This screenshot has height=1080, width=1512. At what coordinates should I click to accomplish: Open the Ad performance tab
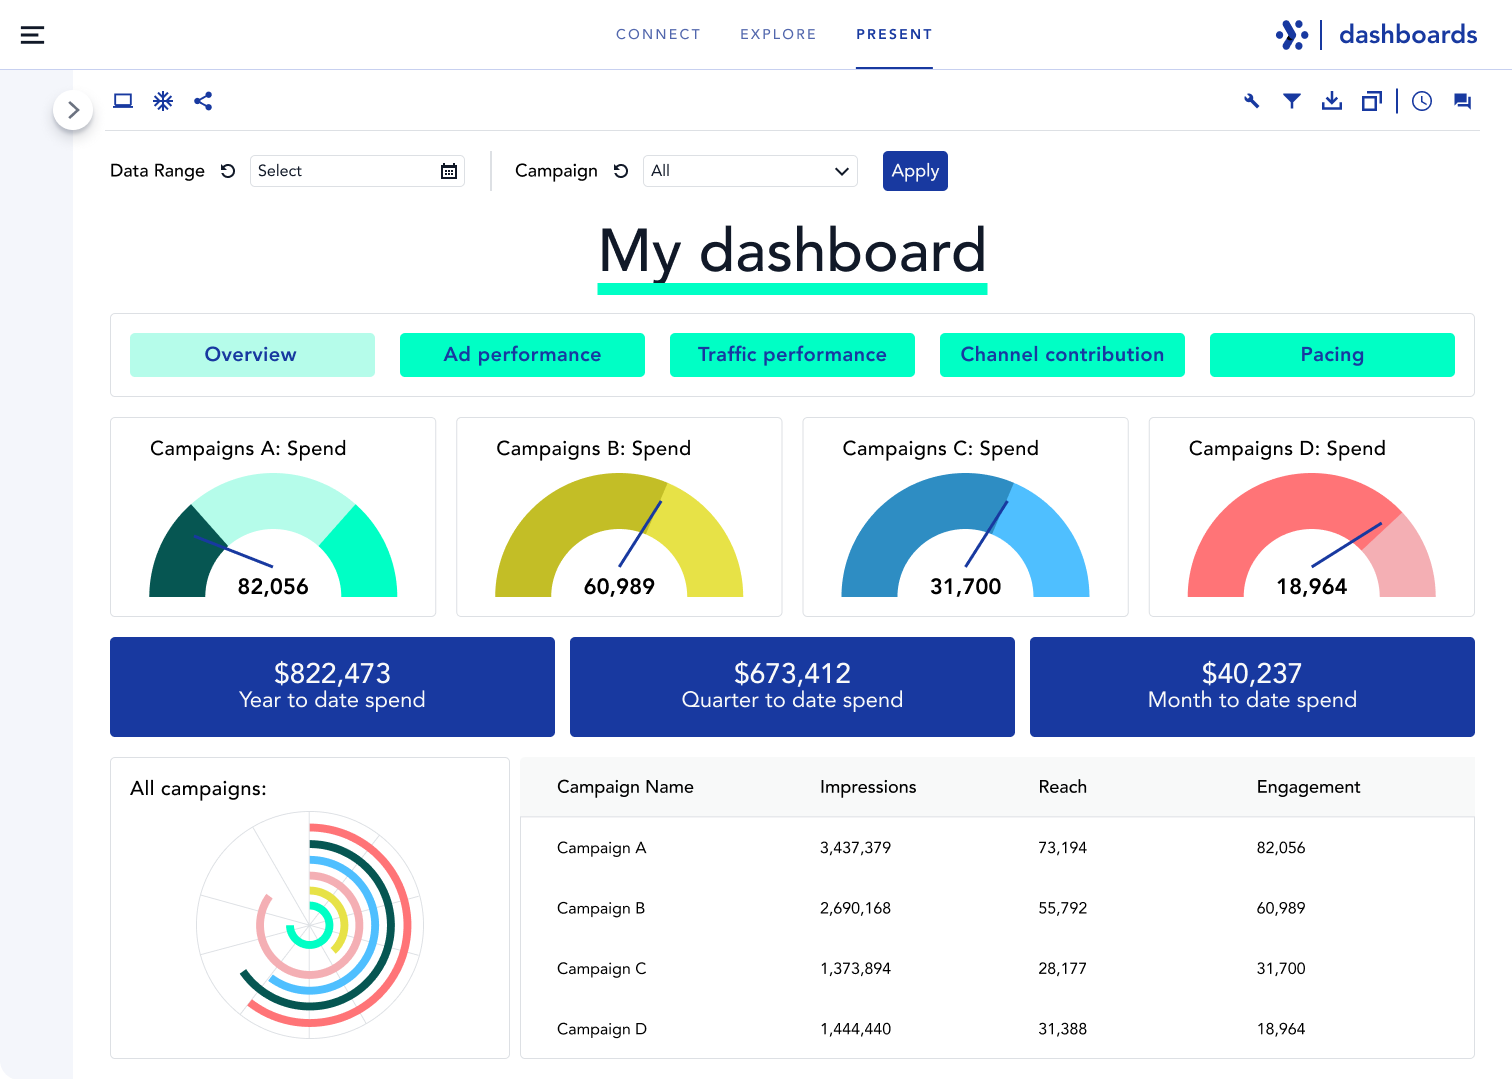(x=522, y=355)
